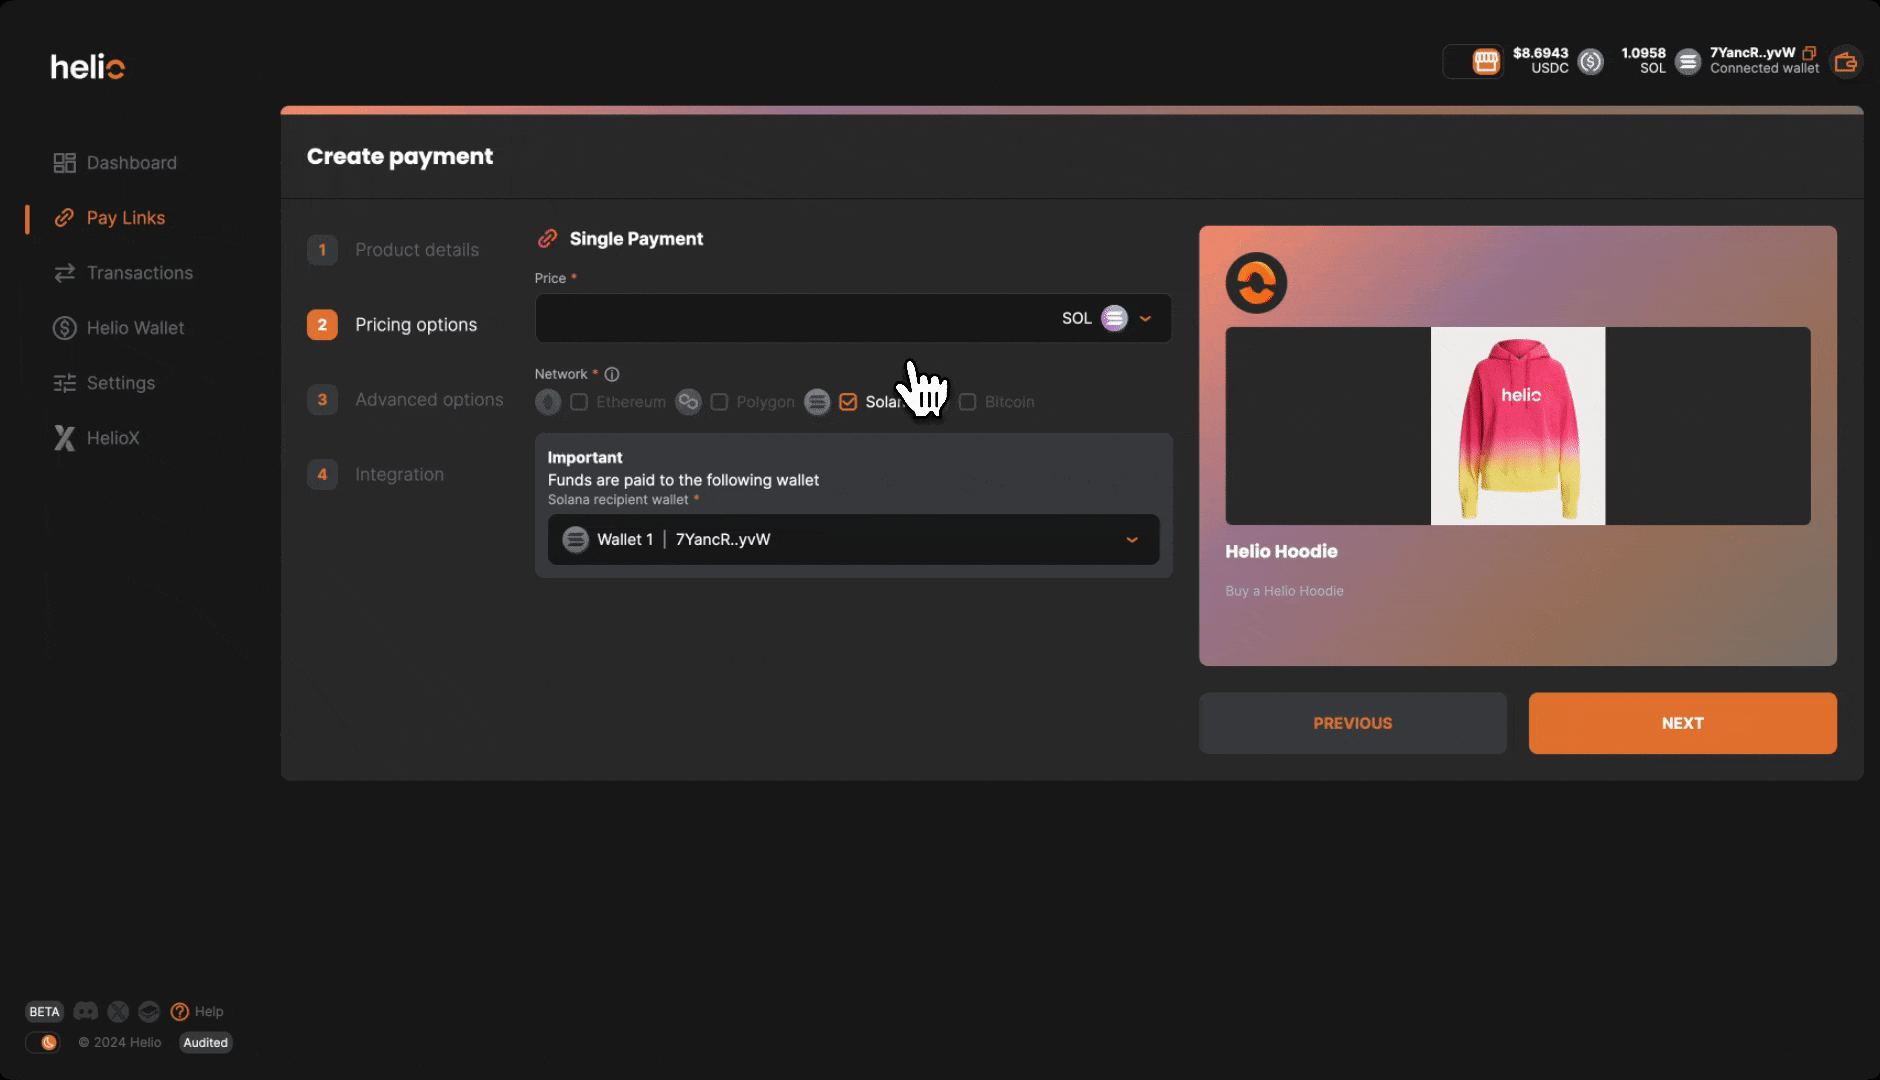The image size is (1880, 1080).
Task: Open the Discord icon in the footer
Action: coord(86,1011)
